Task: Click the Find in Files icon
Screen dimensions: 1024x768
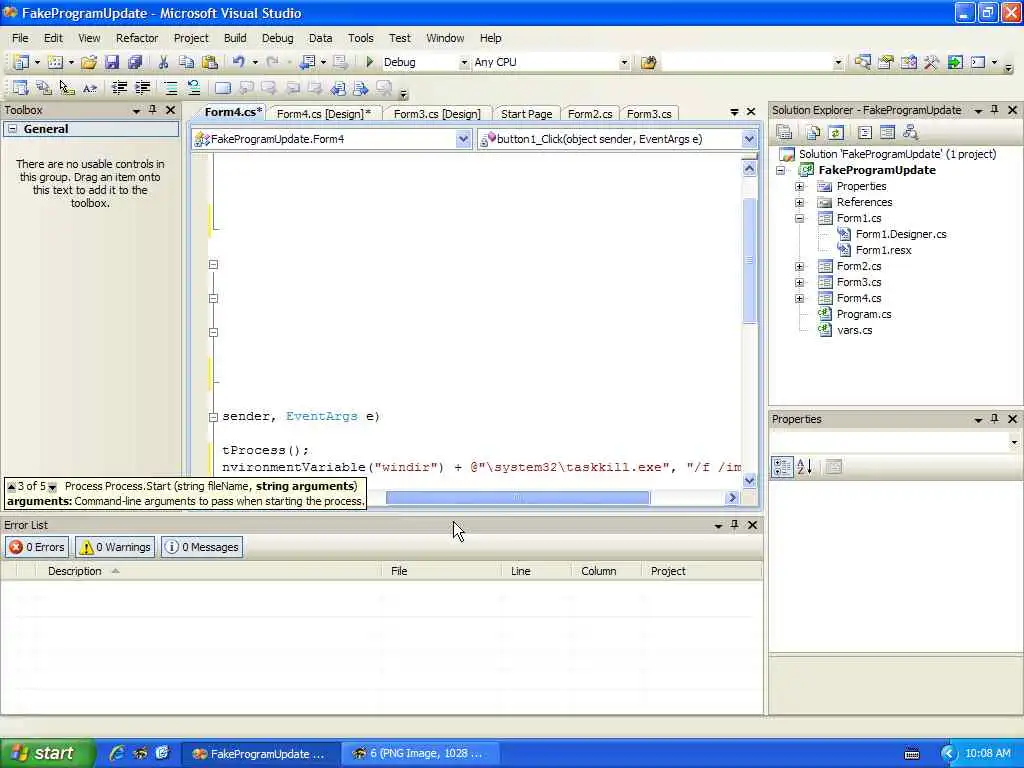Action: [x=648, y=63]
